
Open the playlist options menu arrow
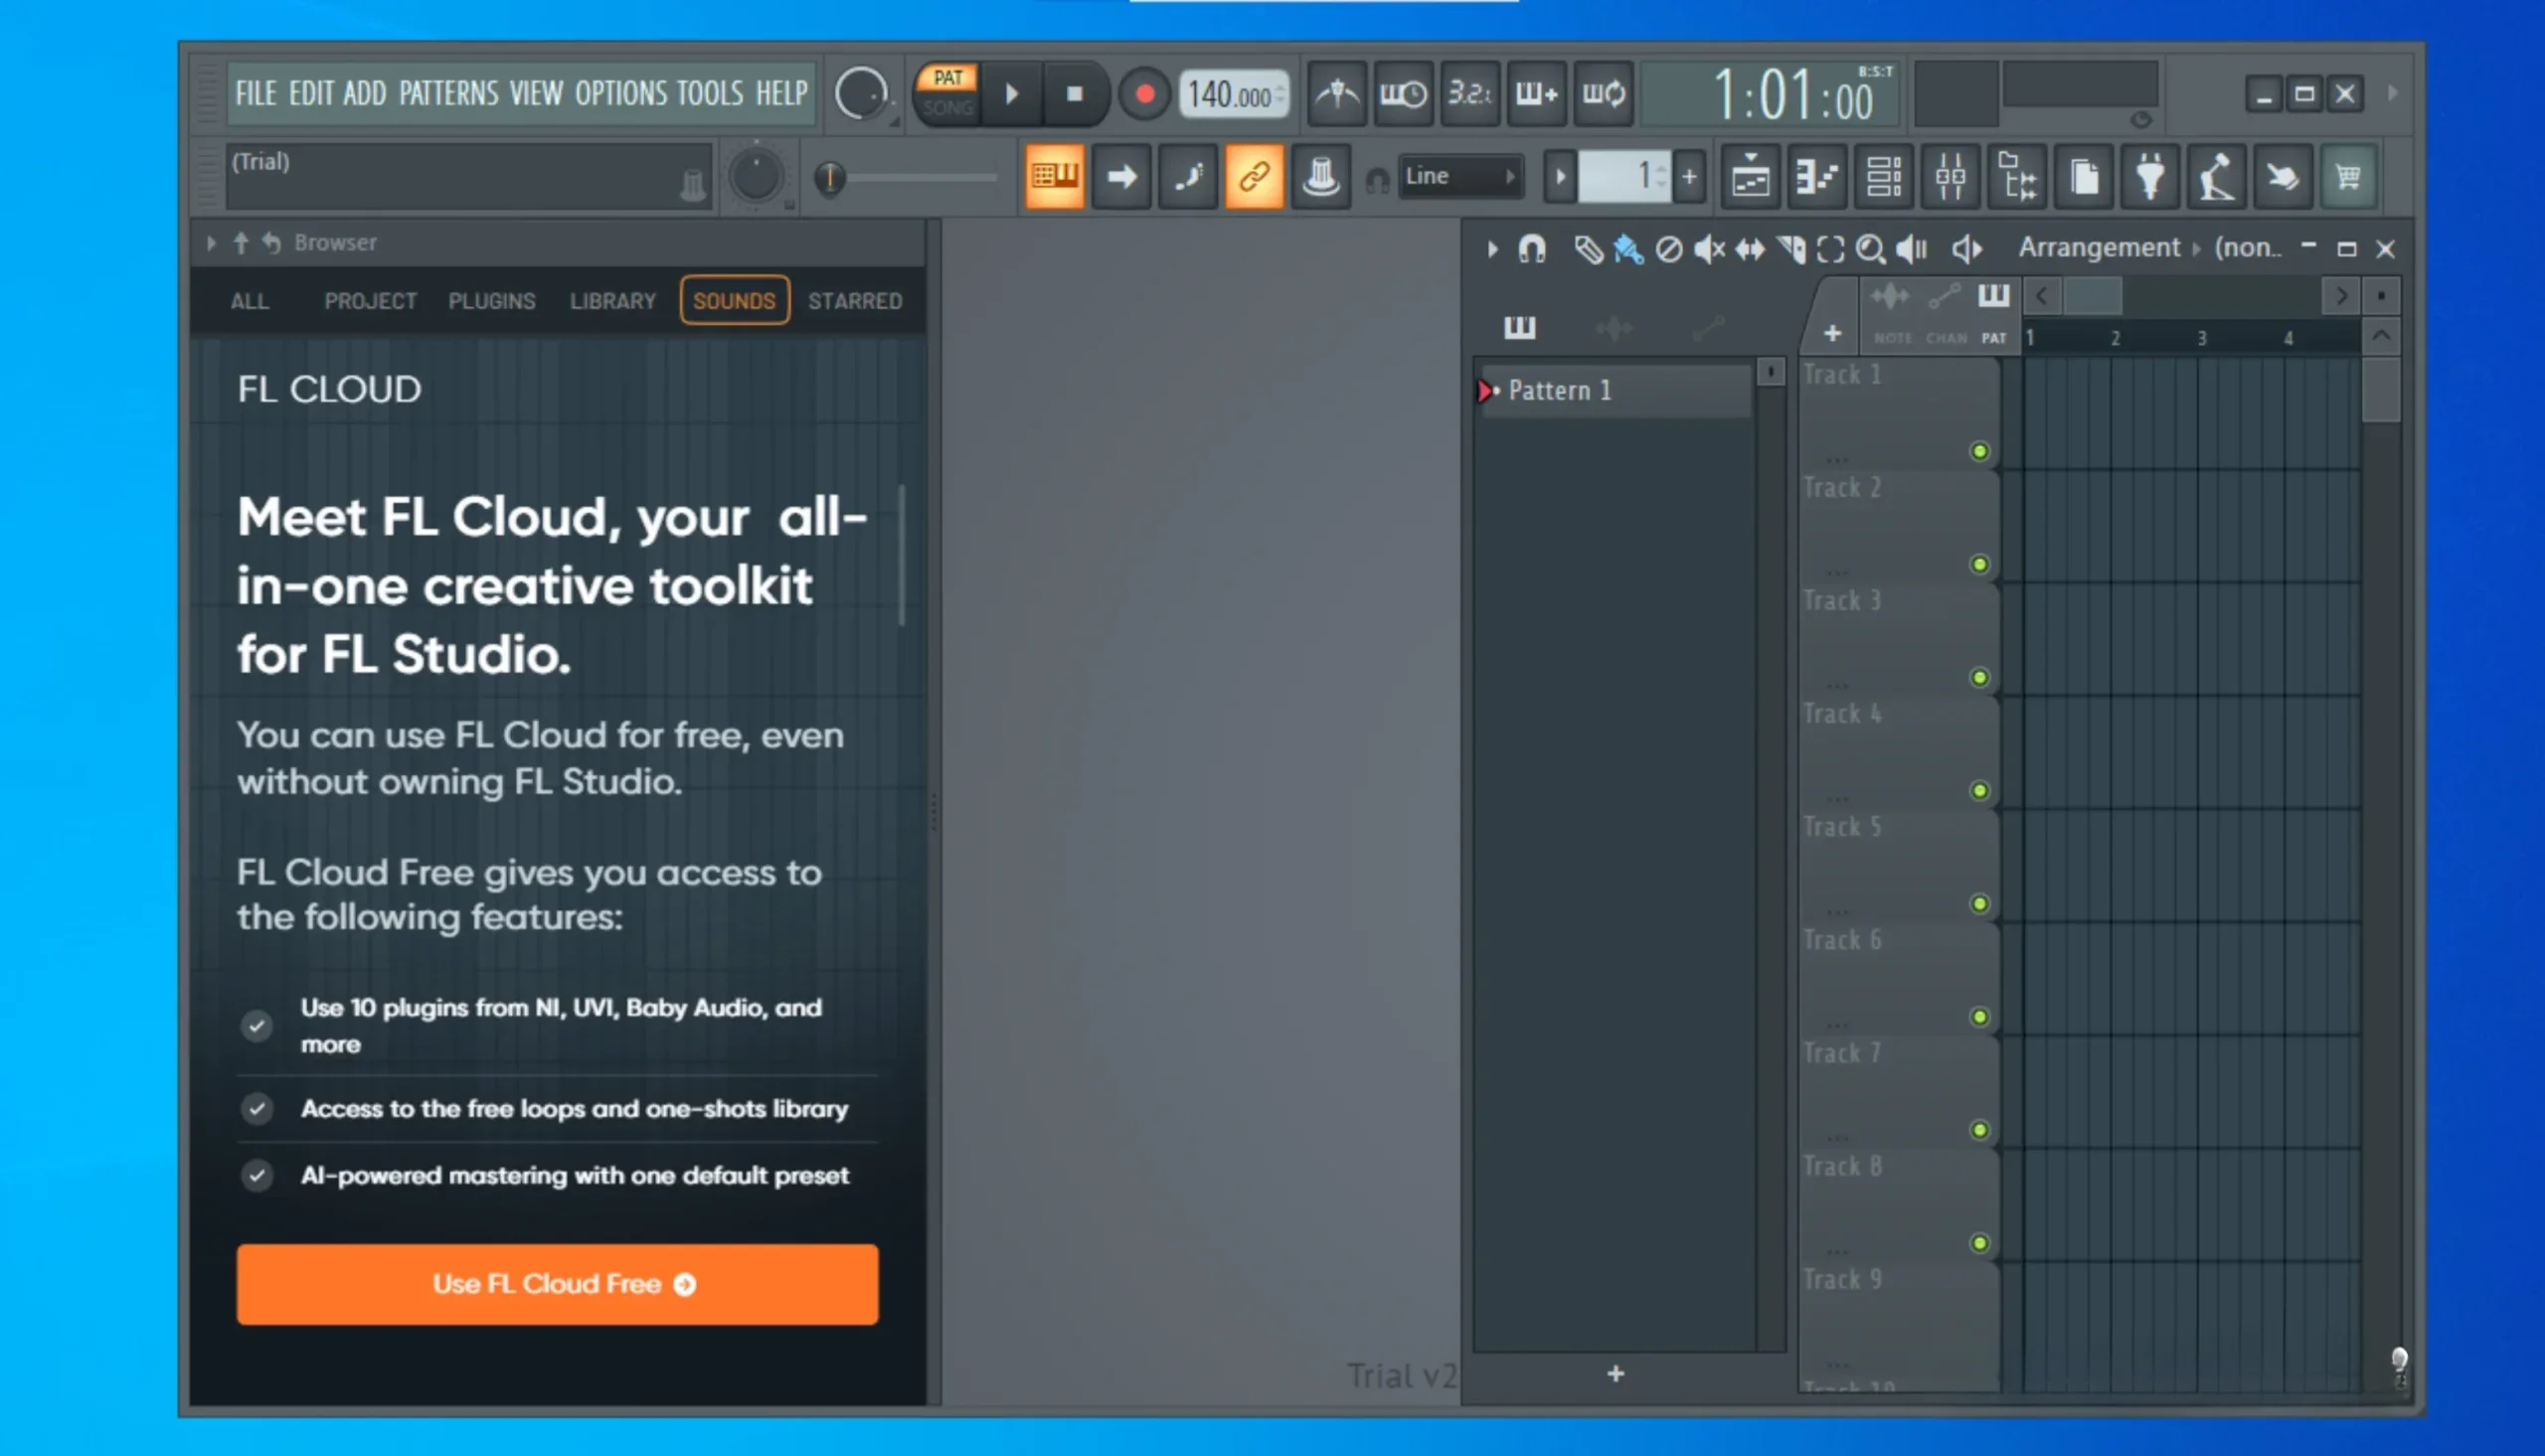click(1492, 248)
